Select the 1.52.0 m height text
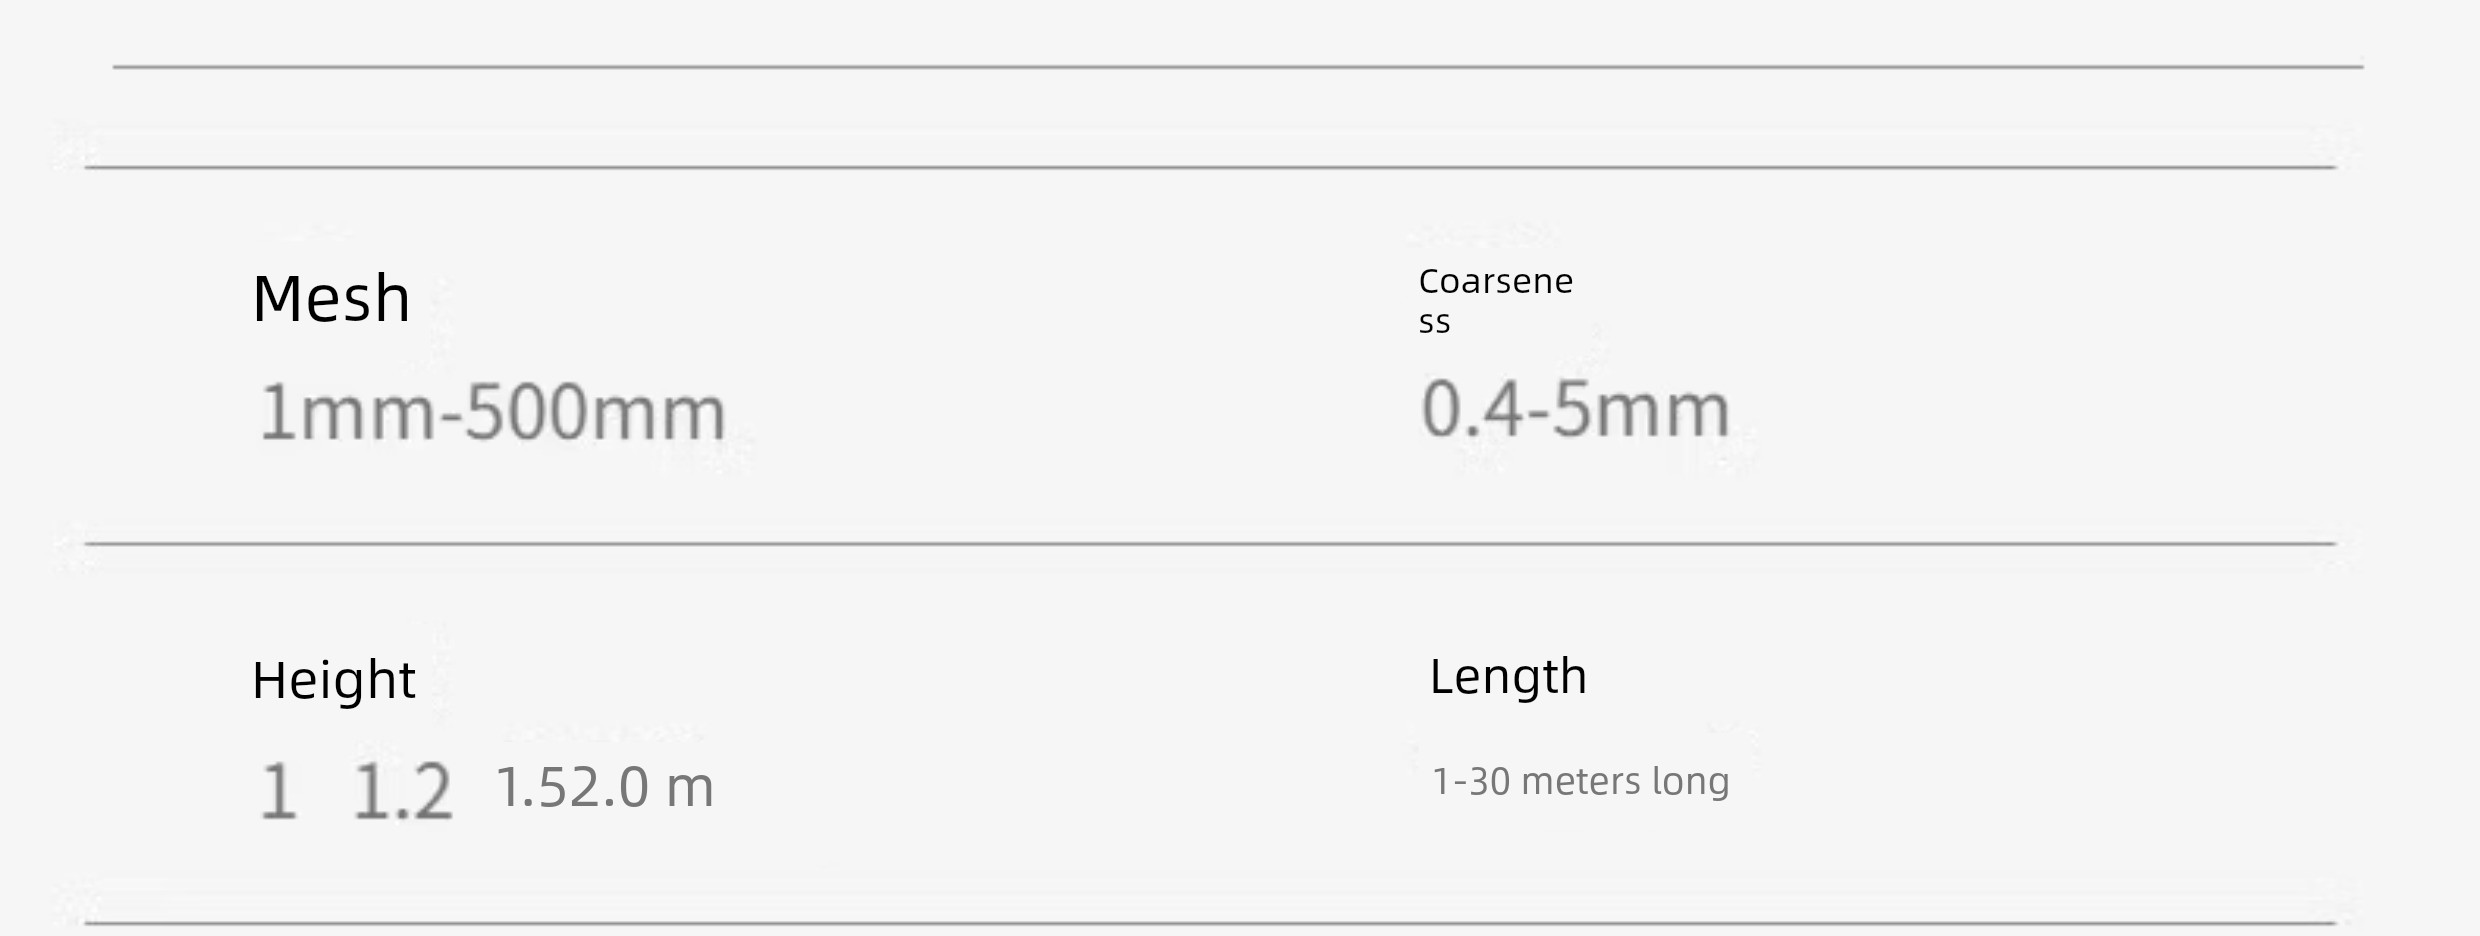Screen dimensions: 2480x936 pos(605,787)
